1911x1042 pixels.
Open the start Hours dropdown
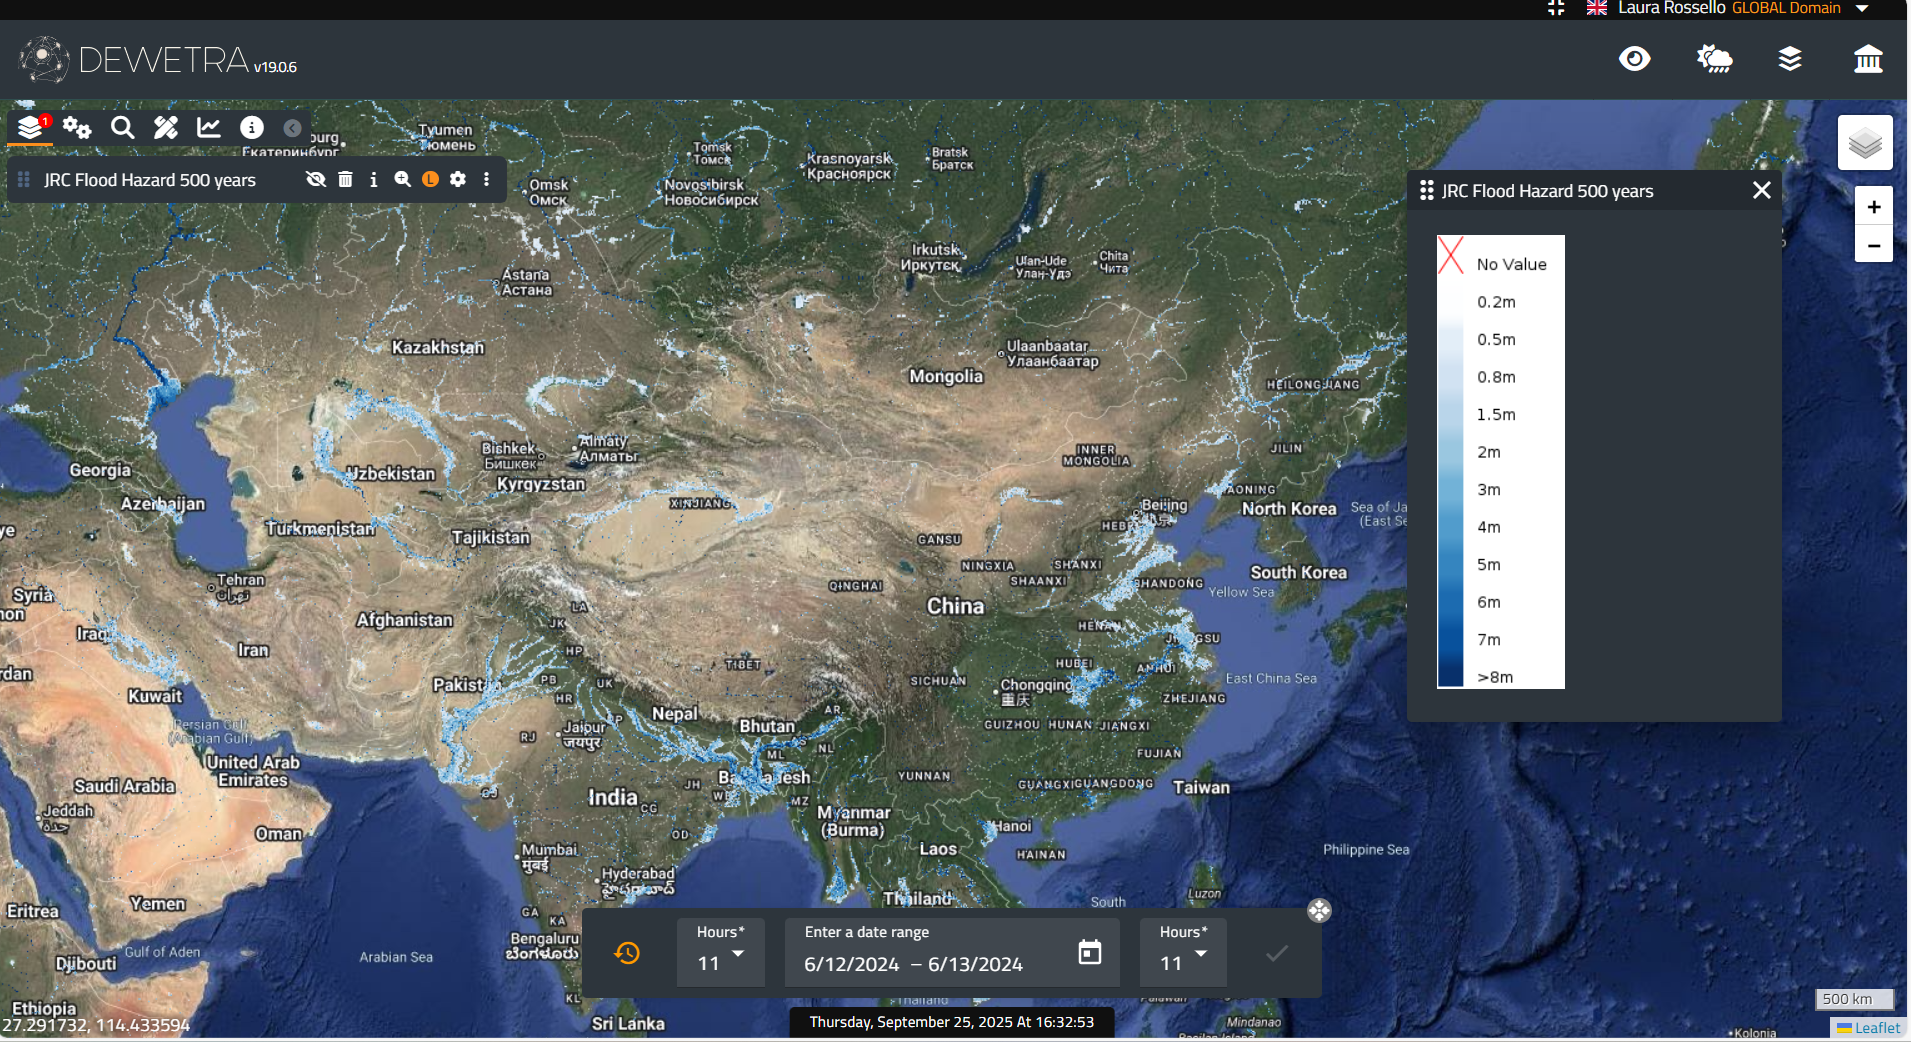click(720, 953)
